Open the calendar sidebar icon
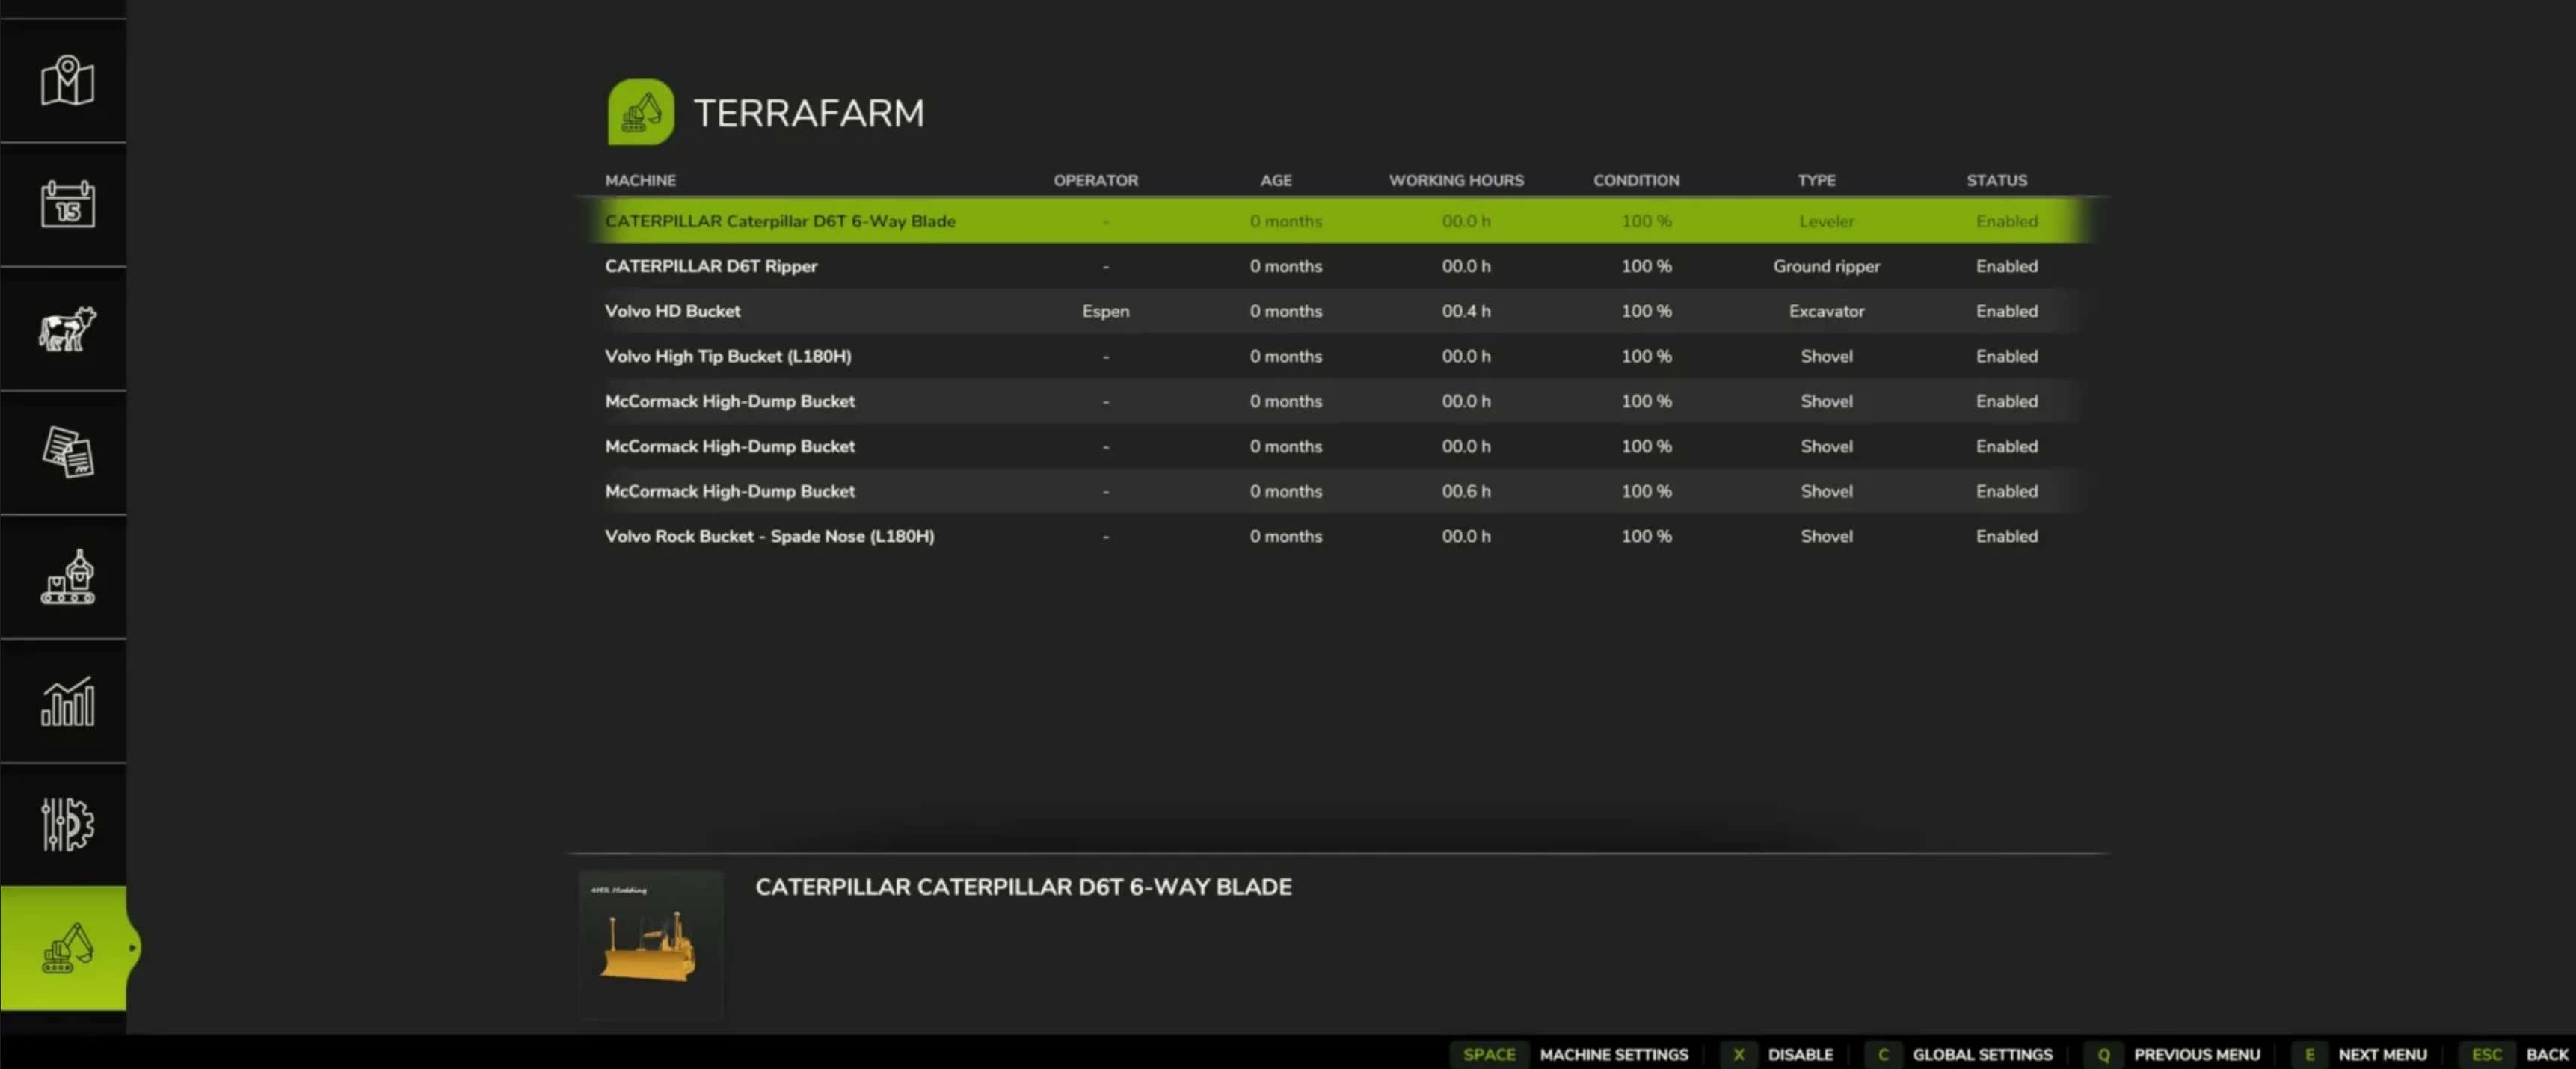 pyautogui.click(x=66, y=205)
